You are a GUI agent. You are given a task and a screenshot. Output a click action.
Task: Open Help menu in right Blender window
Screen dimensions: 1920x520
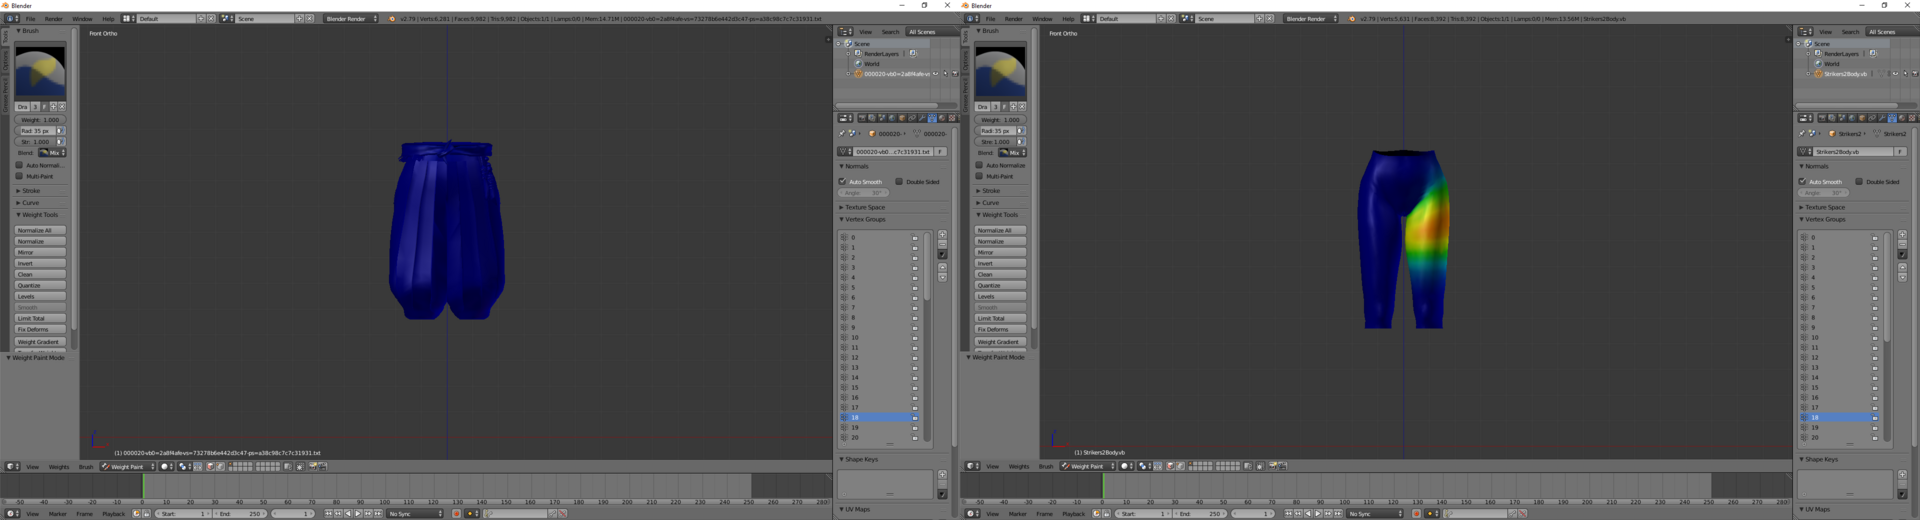(1068, 19)
